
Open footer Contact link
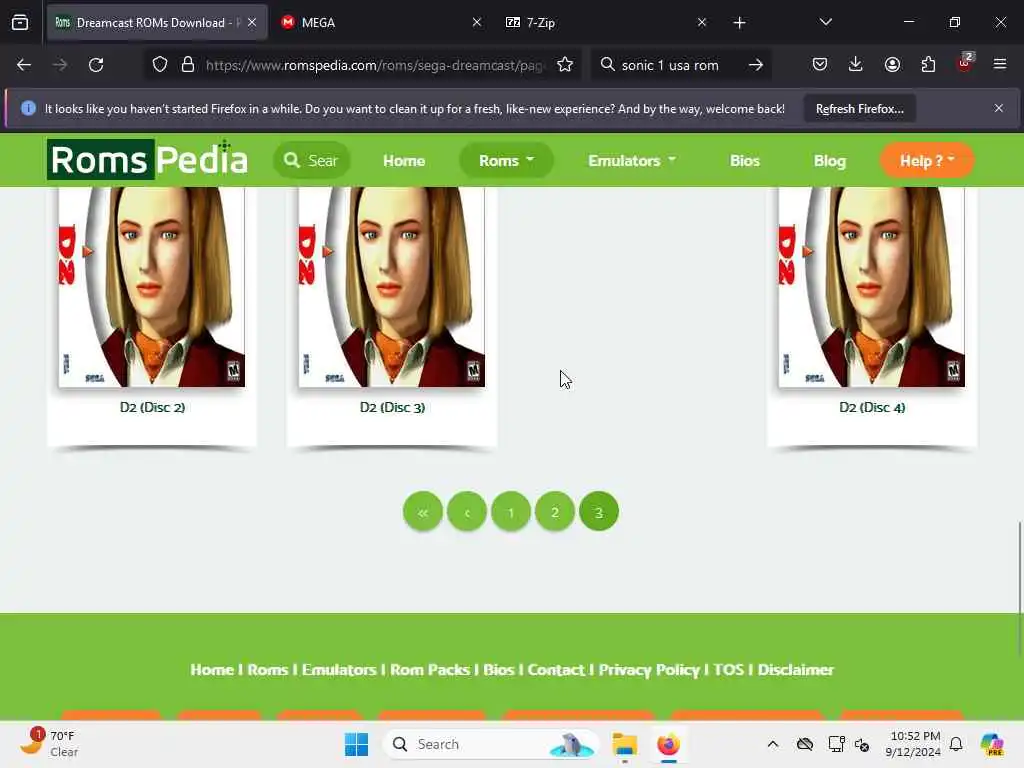(556, 670)
